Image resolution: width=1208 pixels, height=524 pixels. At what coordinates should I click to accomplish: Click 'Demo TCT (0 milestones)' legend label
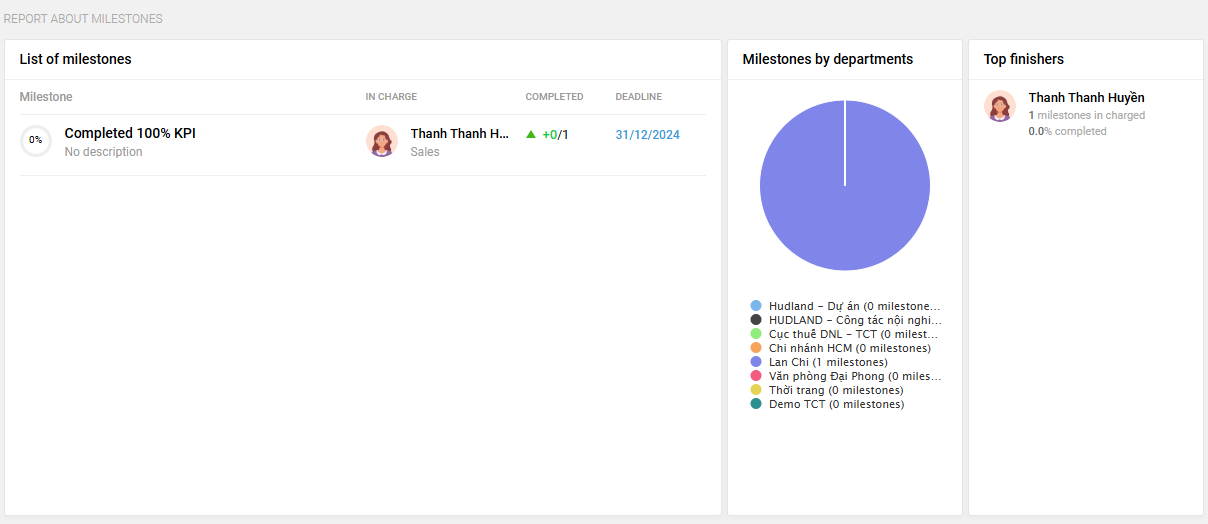[x=836, y=404]
